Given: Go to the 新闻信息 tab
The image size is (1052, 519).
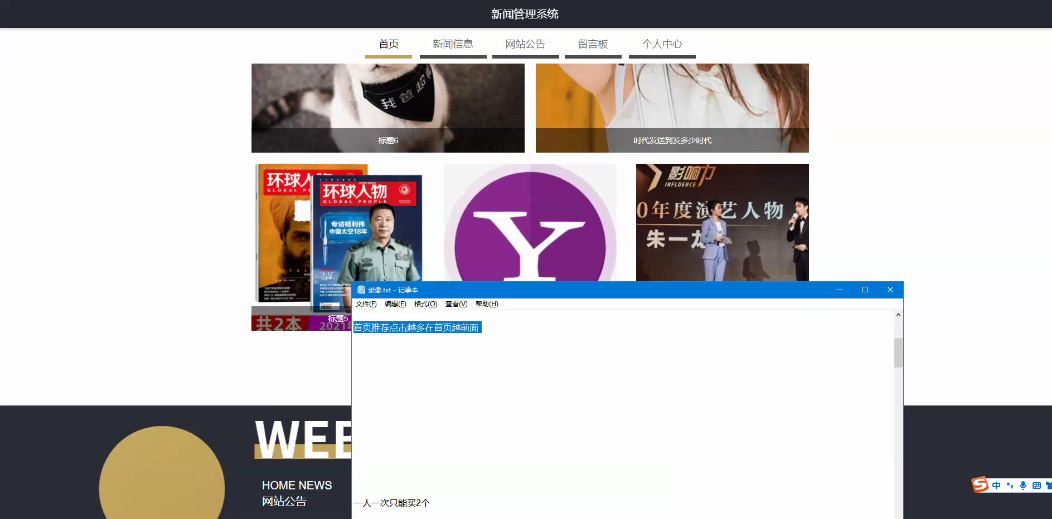Looking at the screenshot, I should pos(453,44).
